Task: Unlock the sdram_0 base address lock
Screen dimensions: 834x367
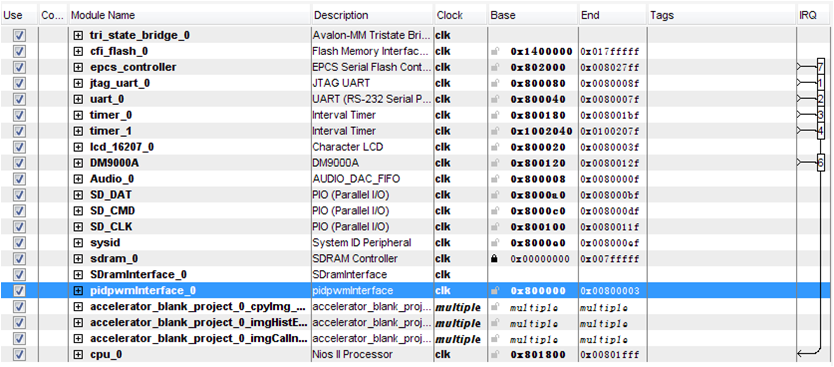Action: pos(495,259)
